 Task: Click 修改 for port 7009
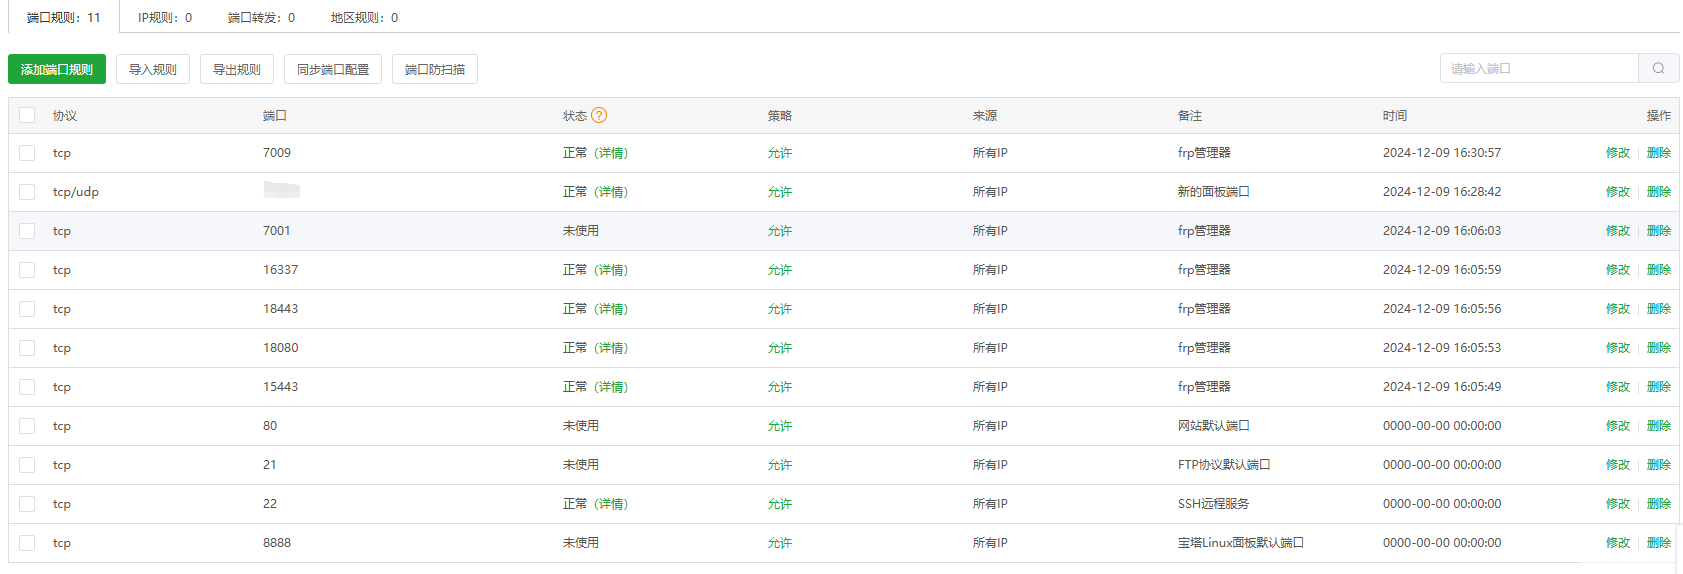pyautogui.click(x=1618, y=153)
